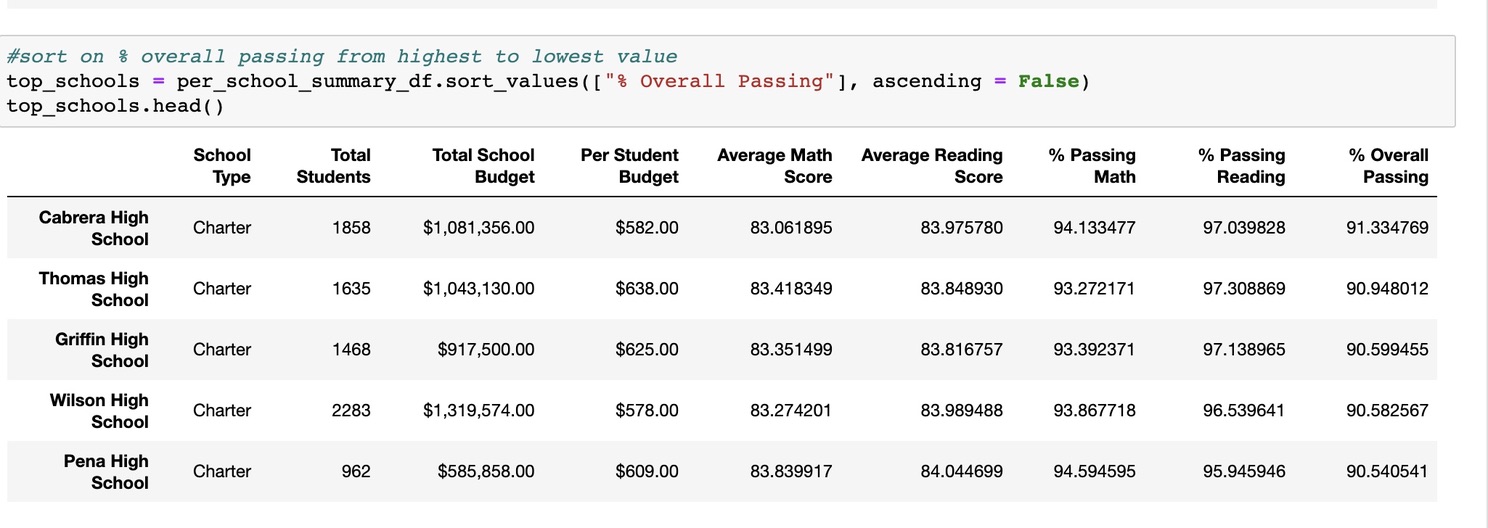Select the Per Student Budget column header

click(629, 166)
